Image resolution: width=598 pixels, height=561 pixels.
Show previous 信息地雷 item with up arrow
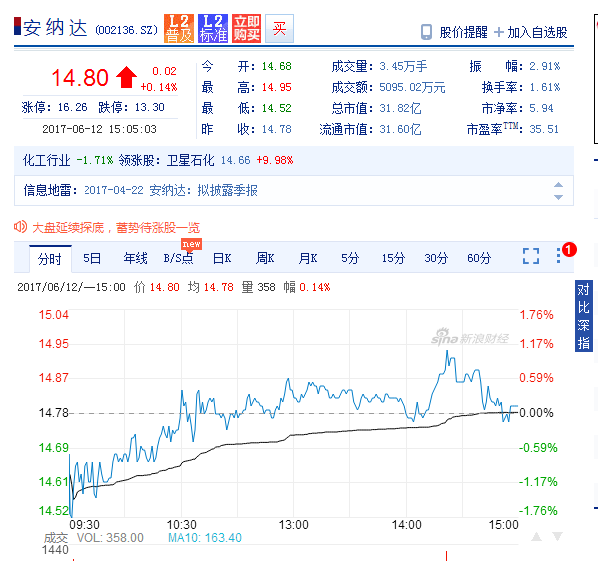(558, 185)
